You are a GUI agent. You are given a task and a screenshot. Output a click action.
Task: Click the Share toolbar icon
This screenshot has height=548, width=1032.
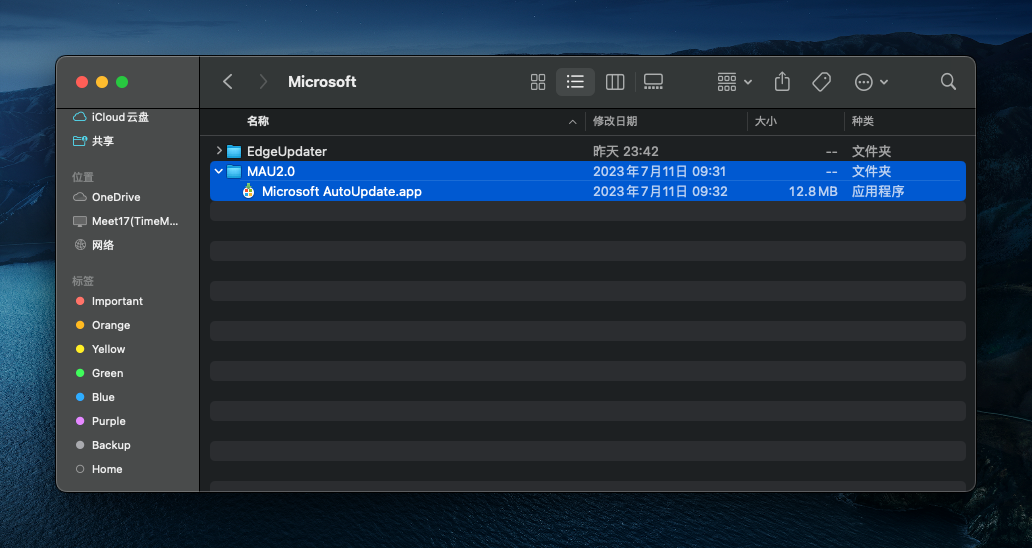(782, 82)
